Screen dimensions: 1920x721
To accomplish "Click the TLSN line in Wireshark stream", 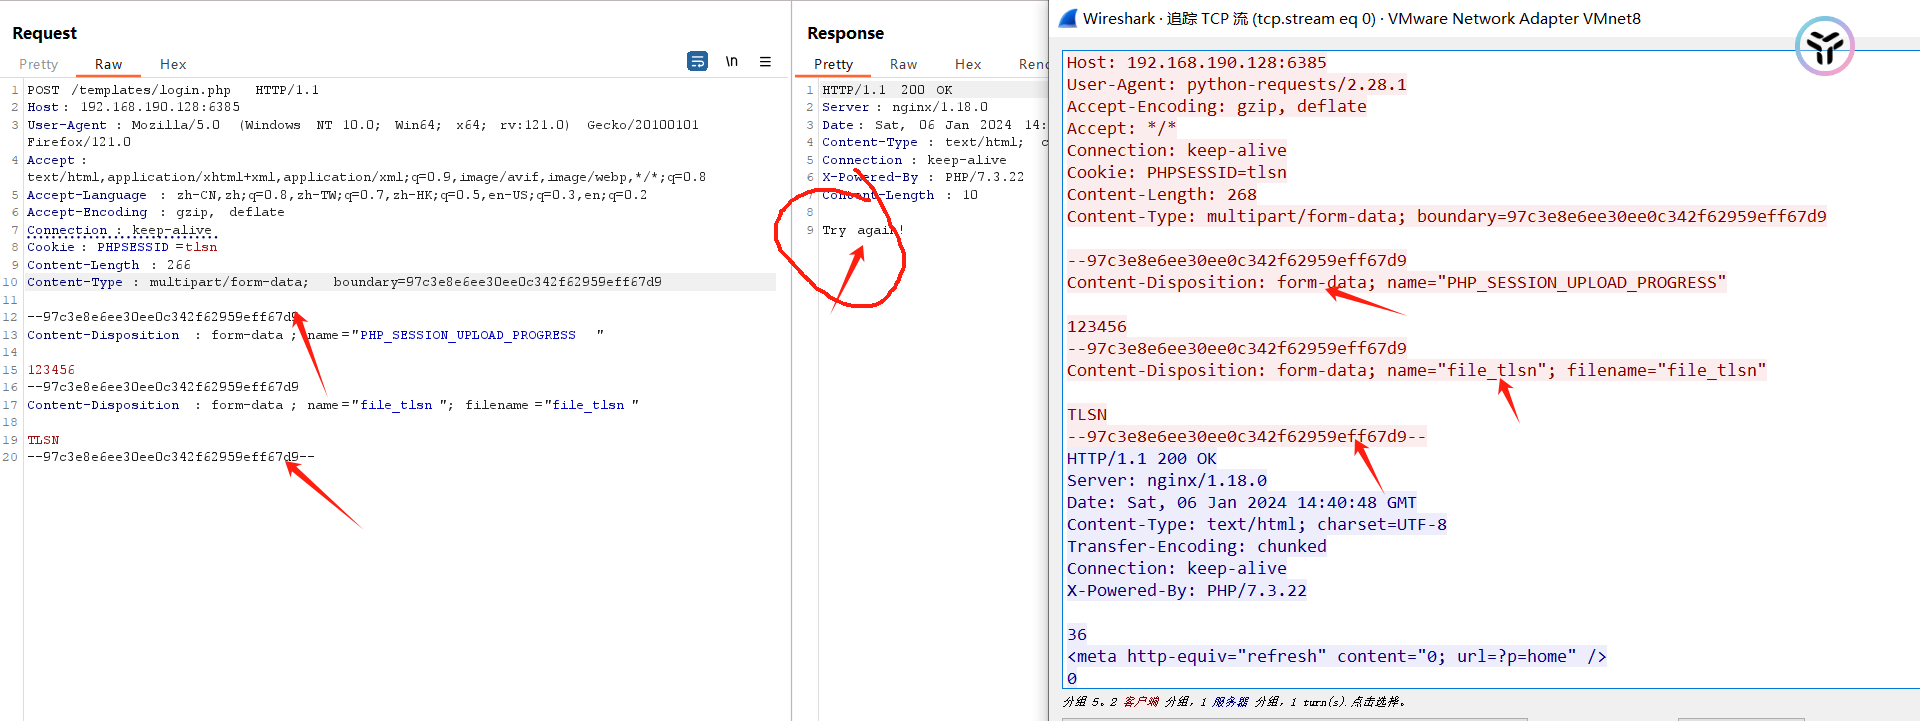I will pyautogui.click(x=1087, y=414).
